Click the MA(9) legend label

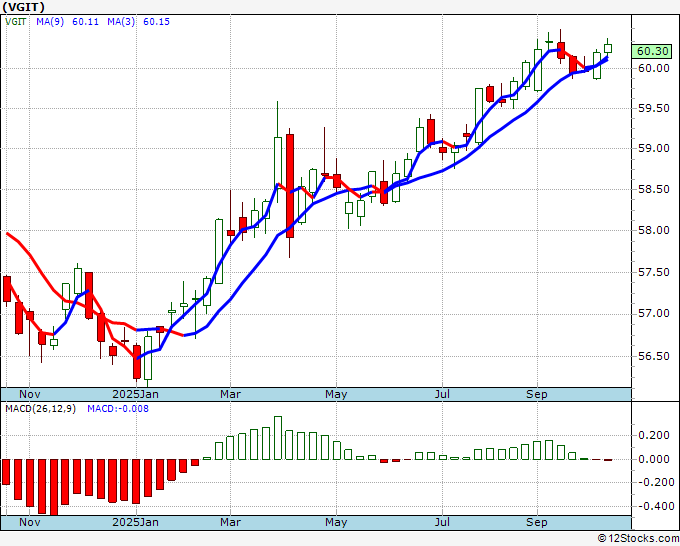(50, 22)
